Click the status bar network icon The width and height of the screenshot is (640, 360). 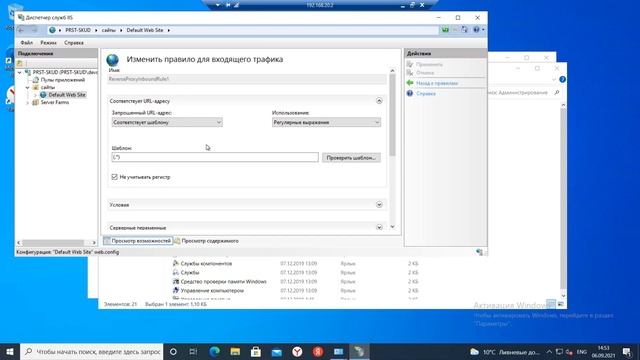pyautogui.click(x=479, y=252)
